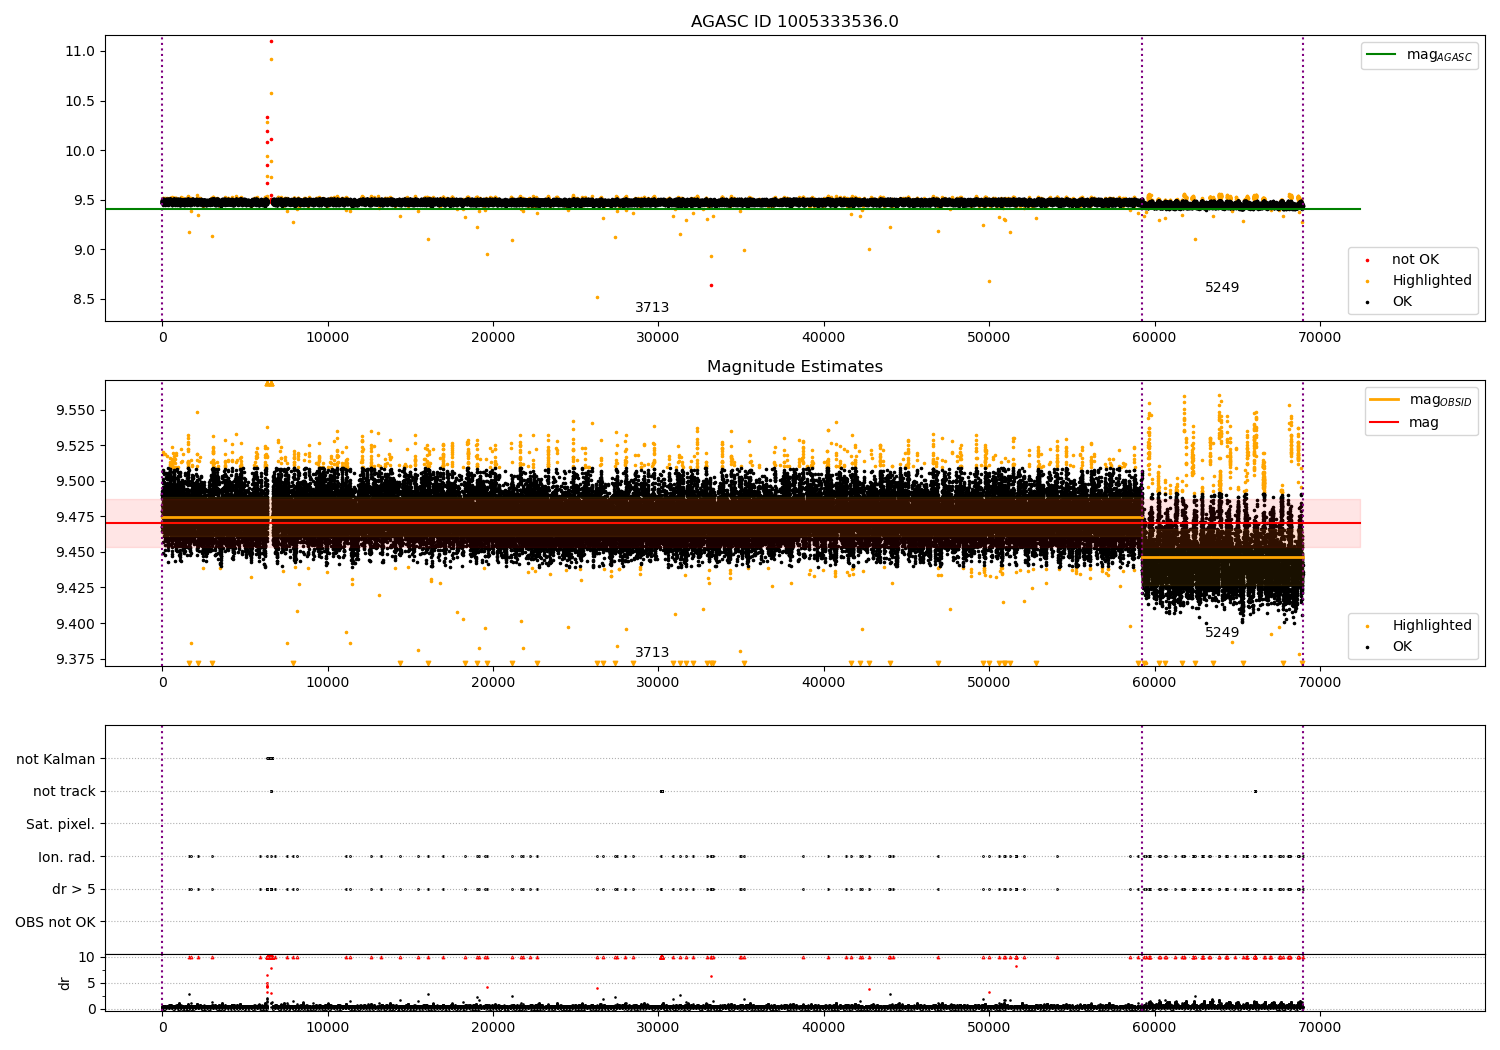Click the title AGASC ID 1005333536.0

(x=794, y=22)
